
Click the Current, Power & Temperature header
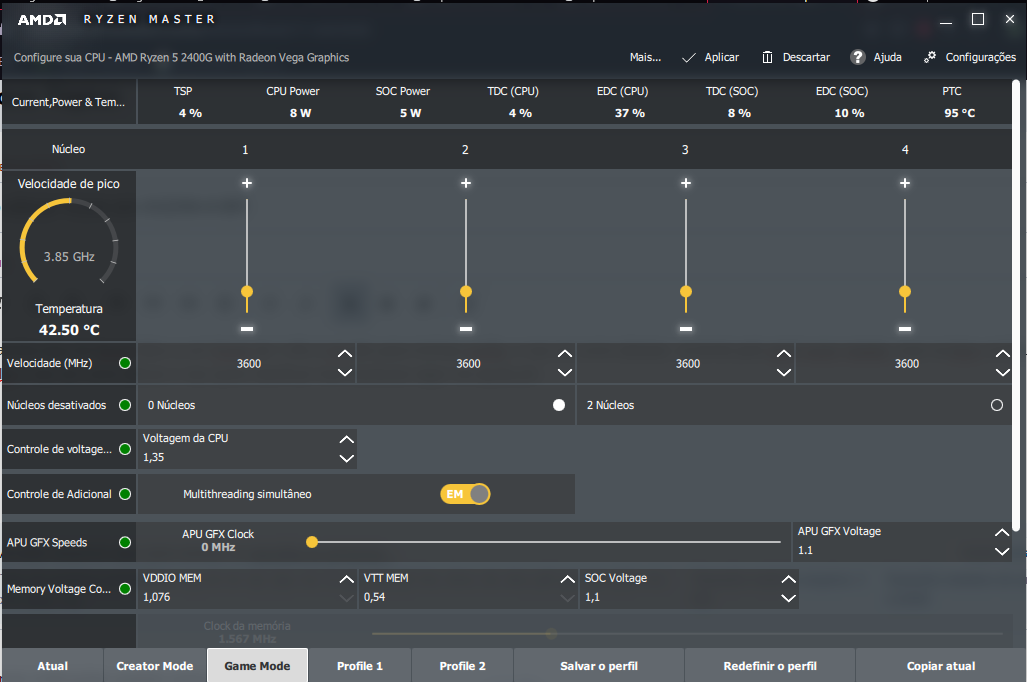pos(69,102)
